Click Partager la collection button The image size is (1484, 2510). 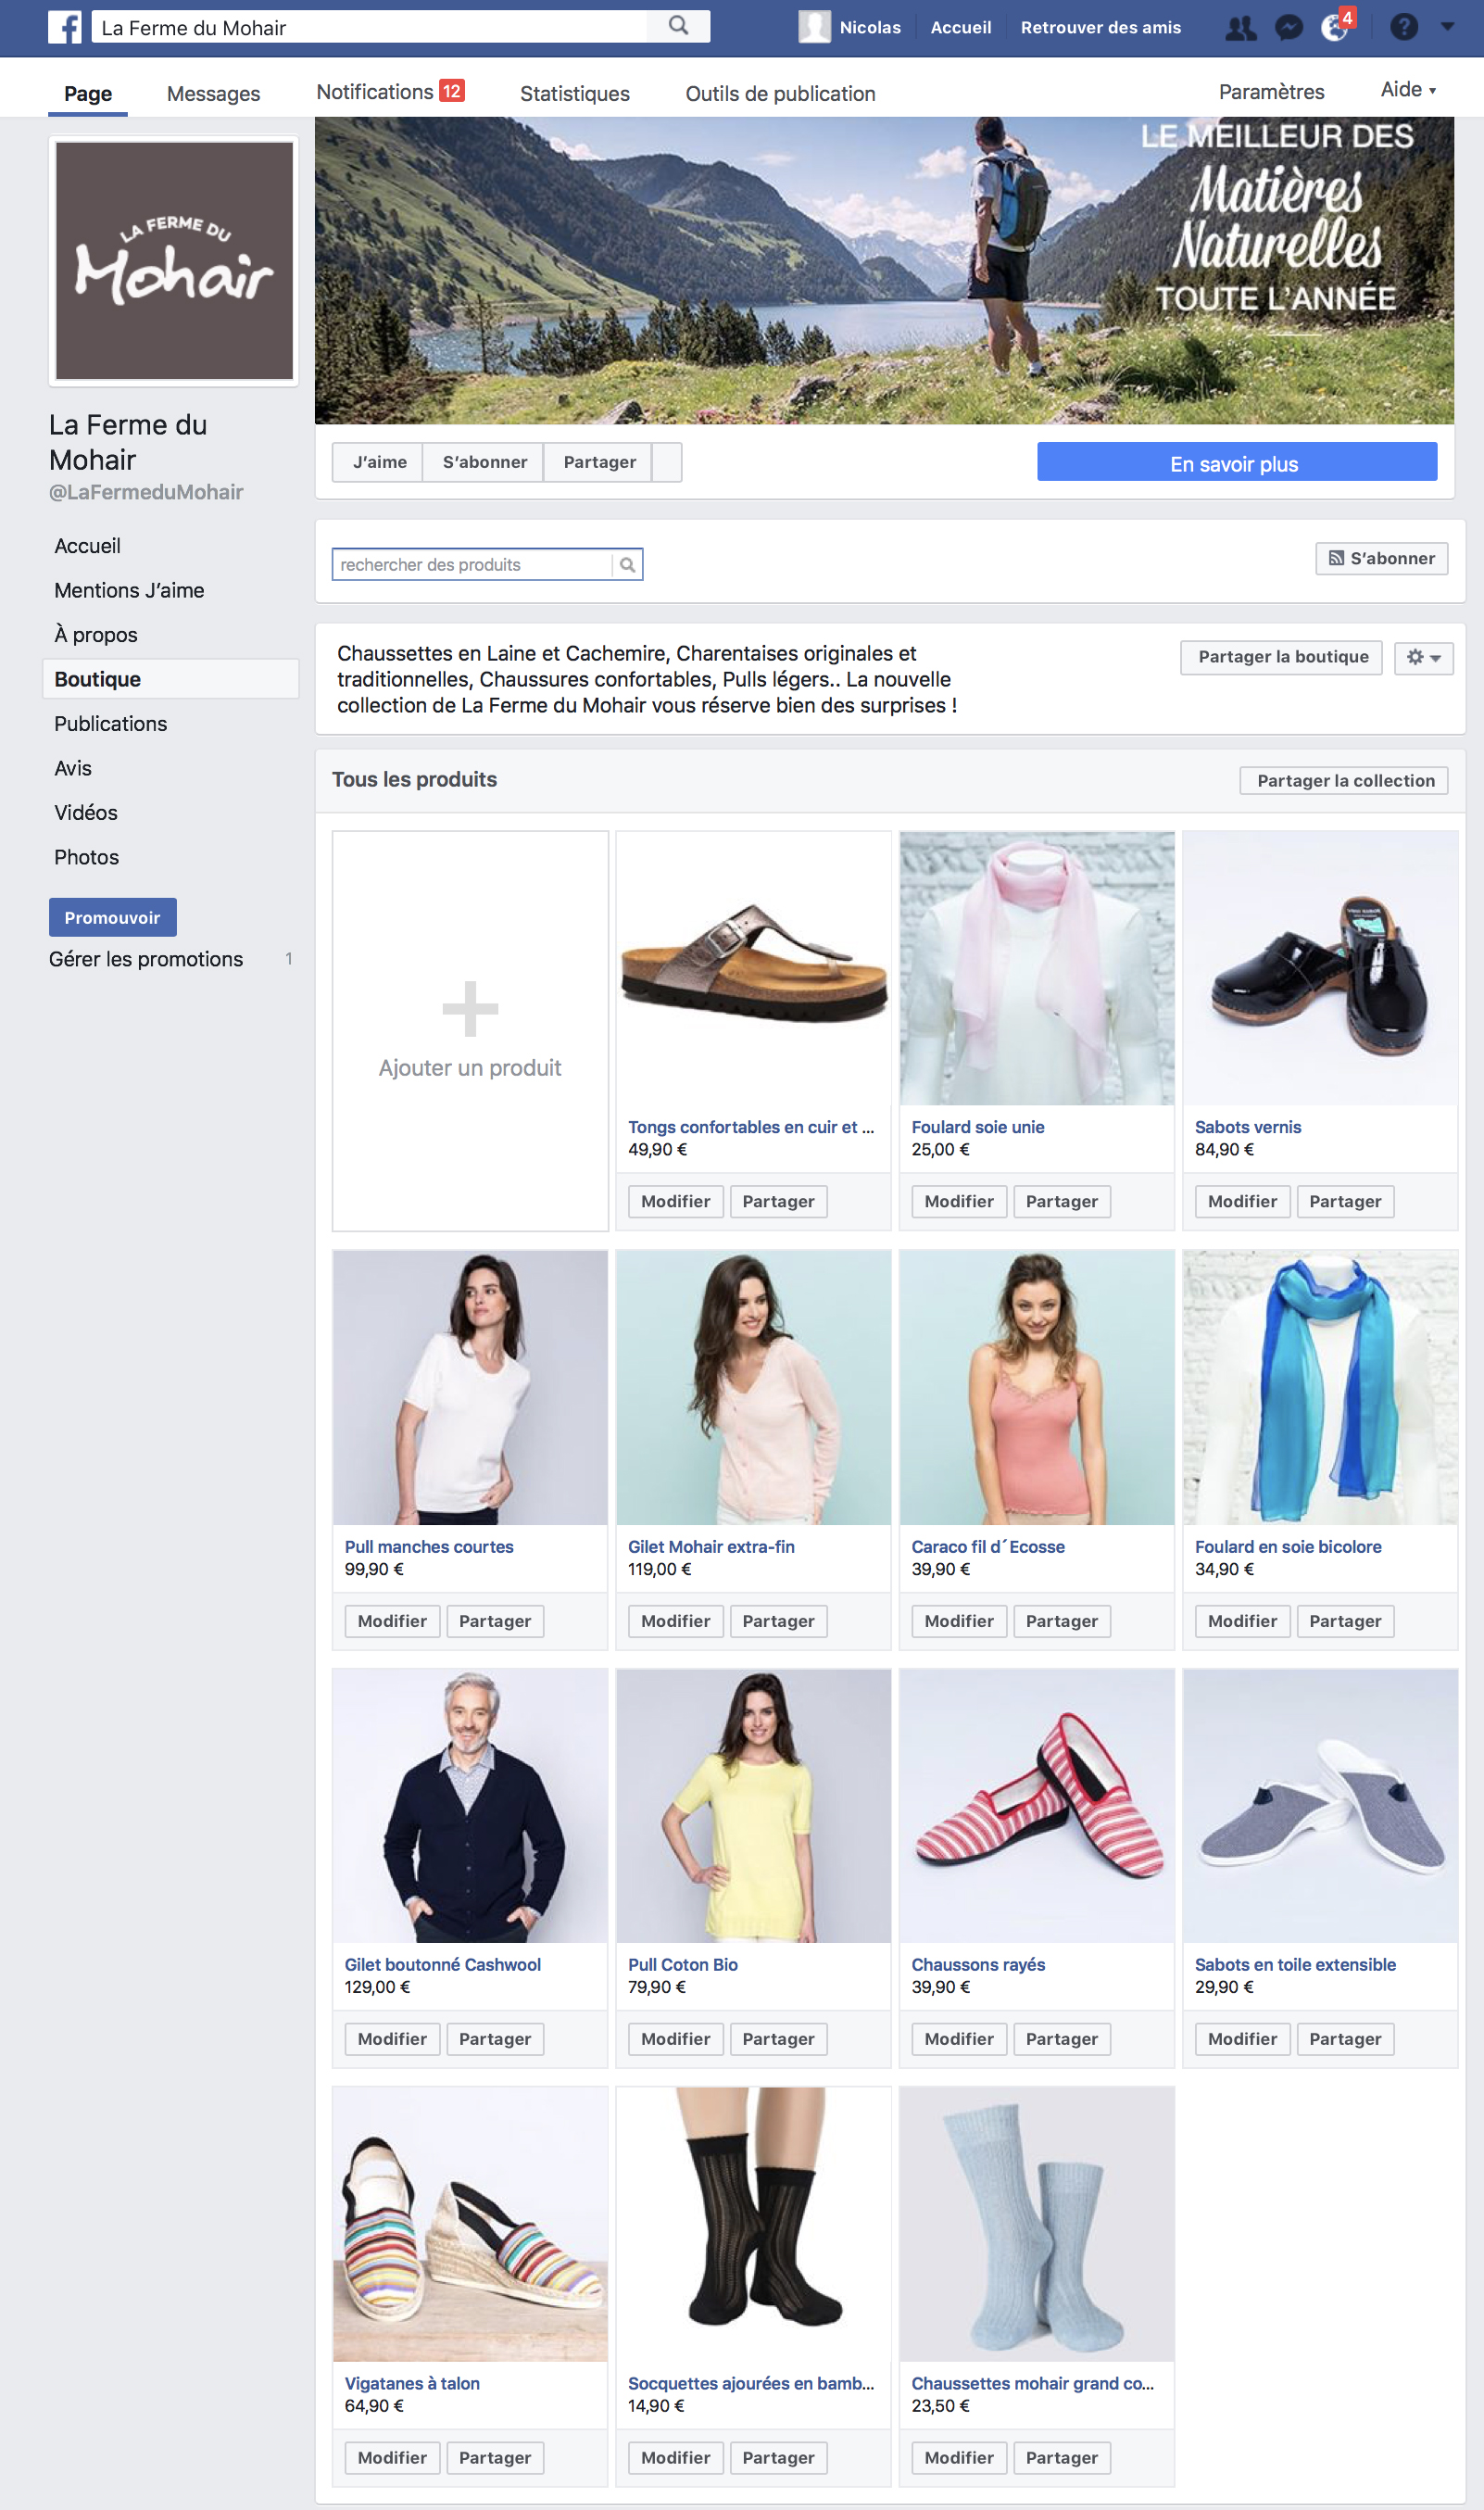tap(1344, 781)
